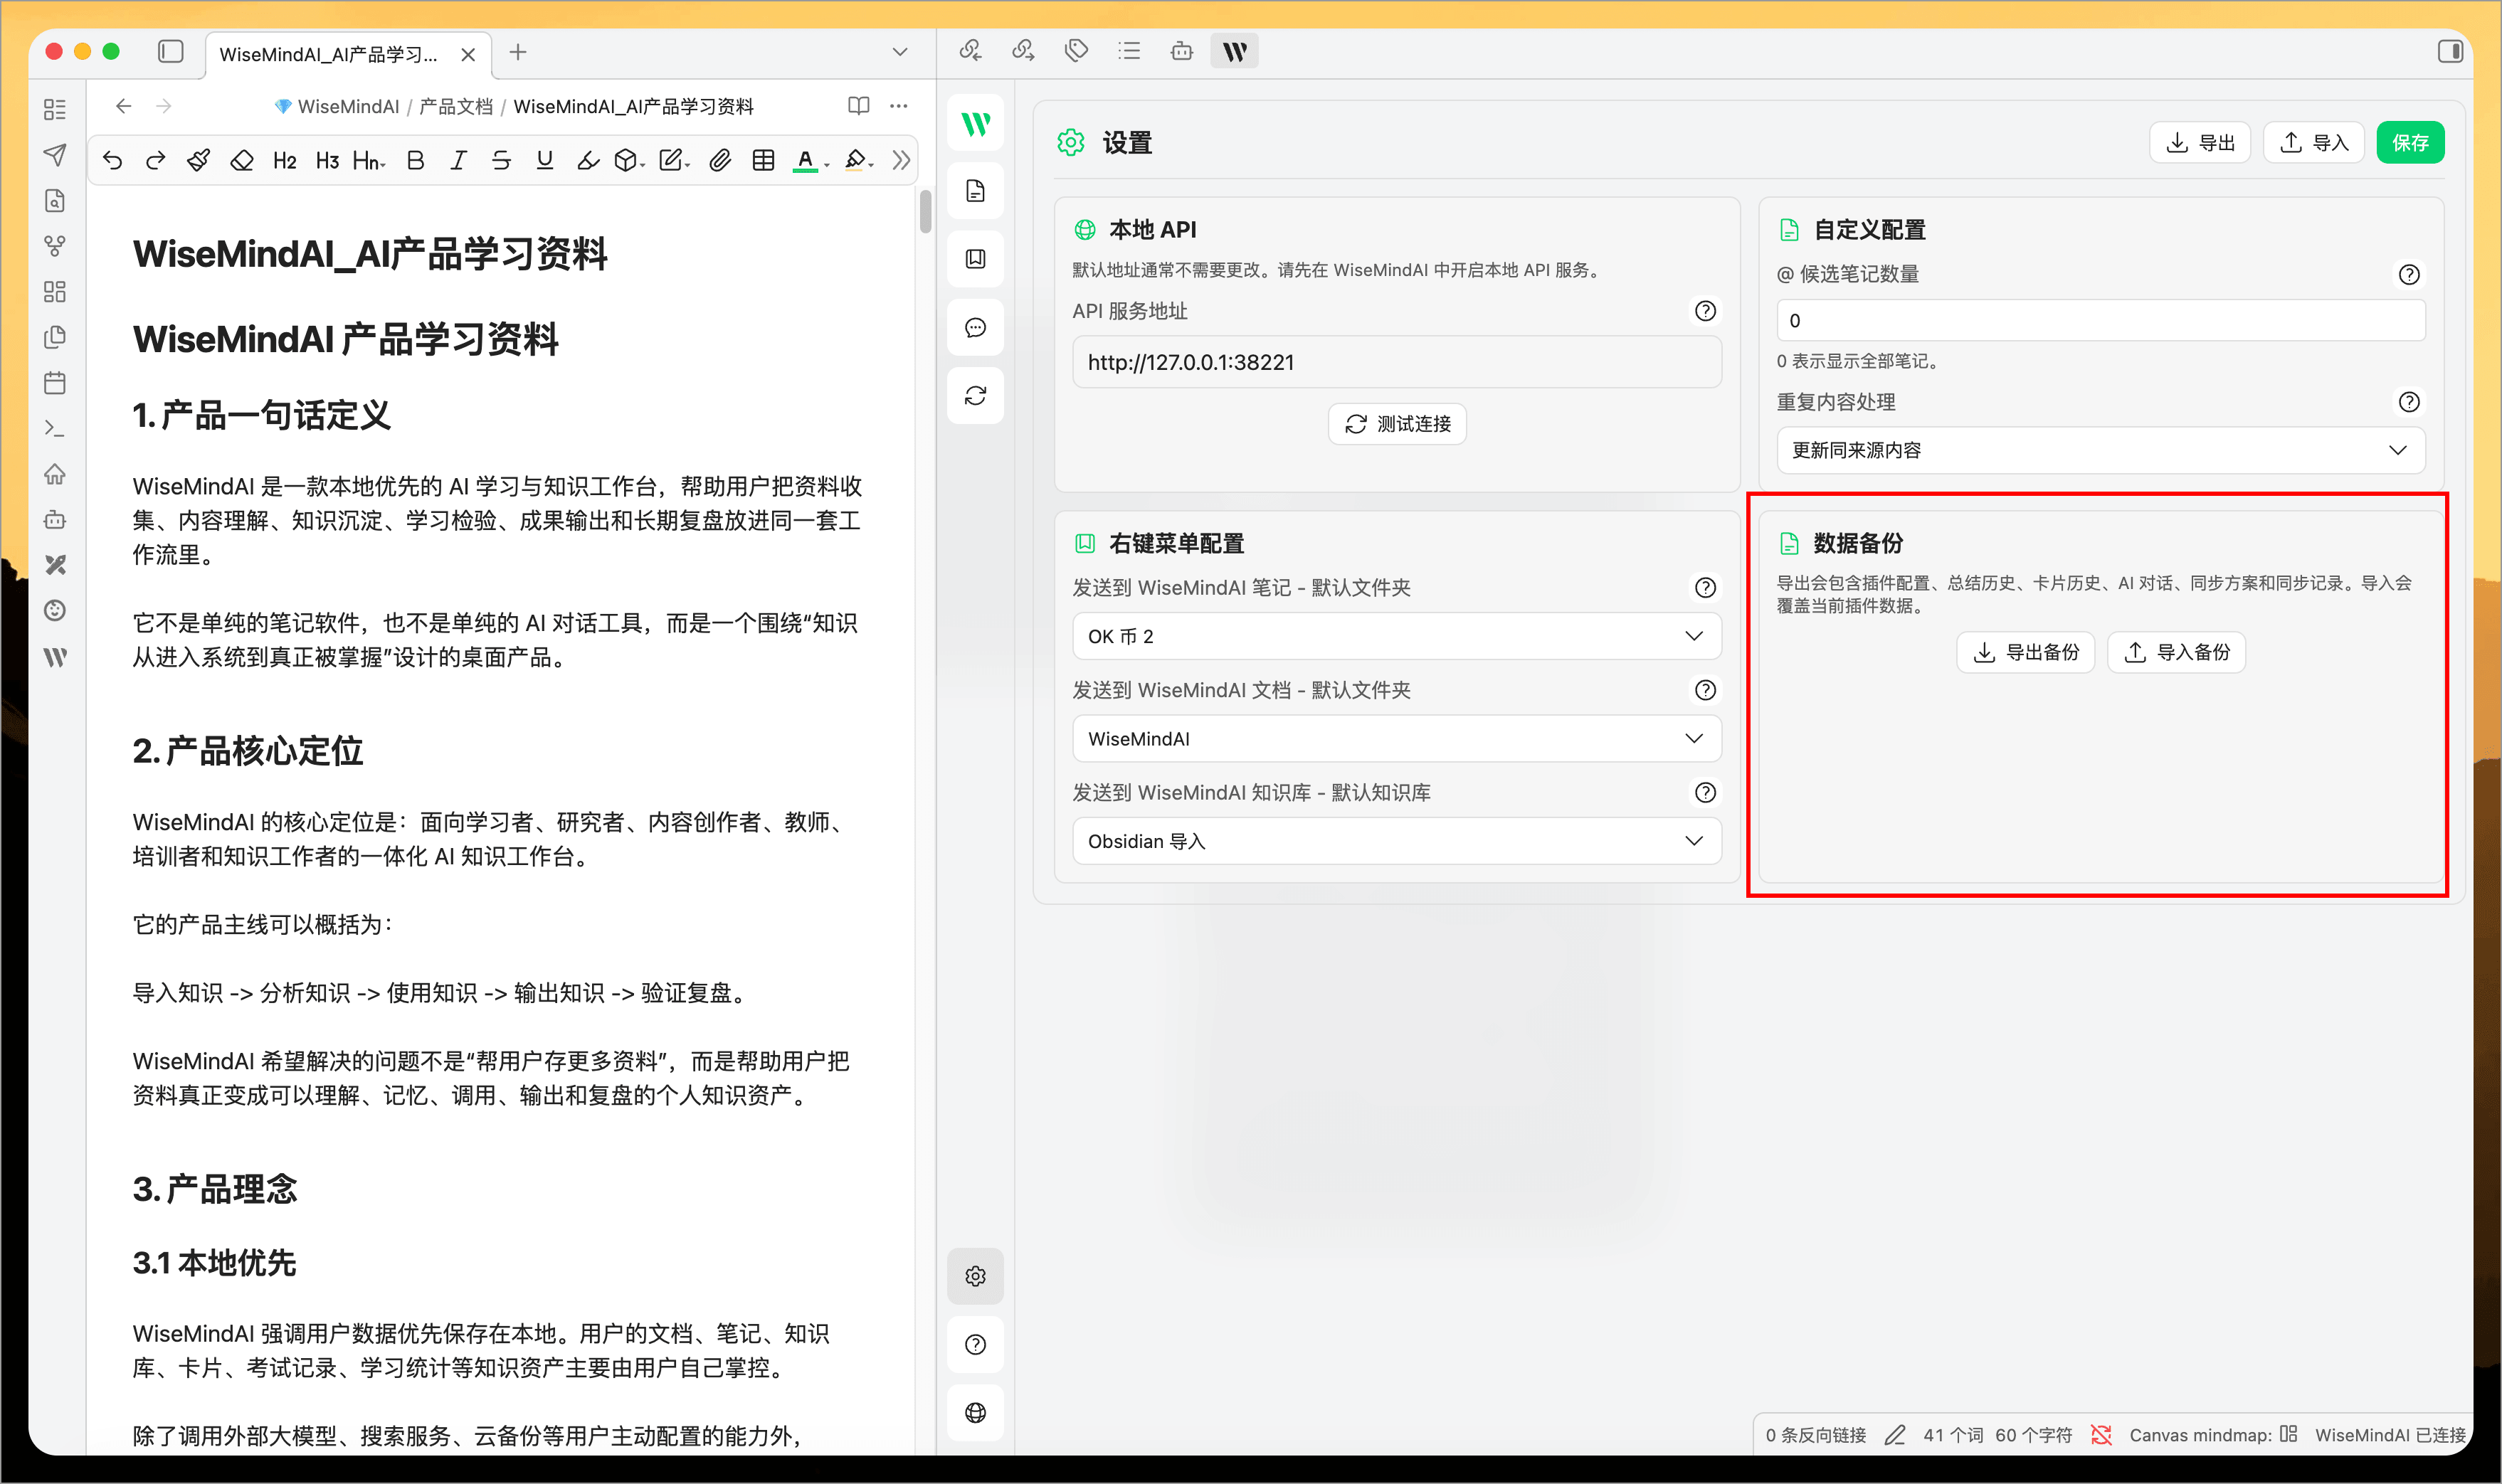The width and height of the screenshot is (2502, 1484).
Task: Navigate back with left arrow
Action: 123,106
